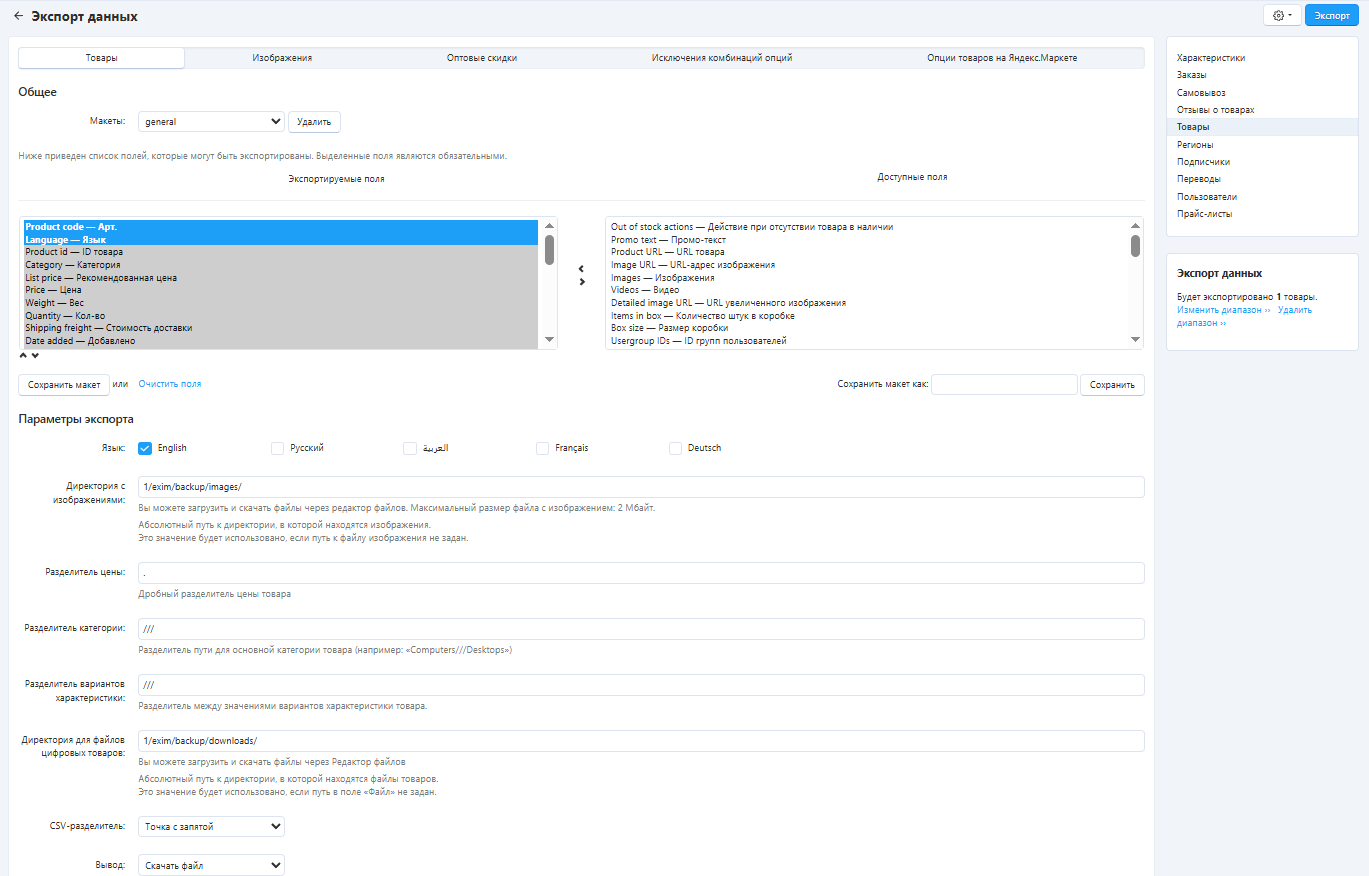Open the CSV-разделитель dropdown

tap(211, 827)
